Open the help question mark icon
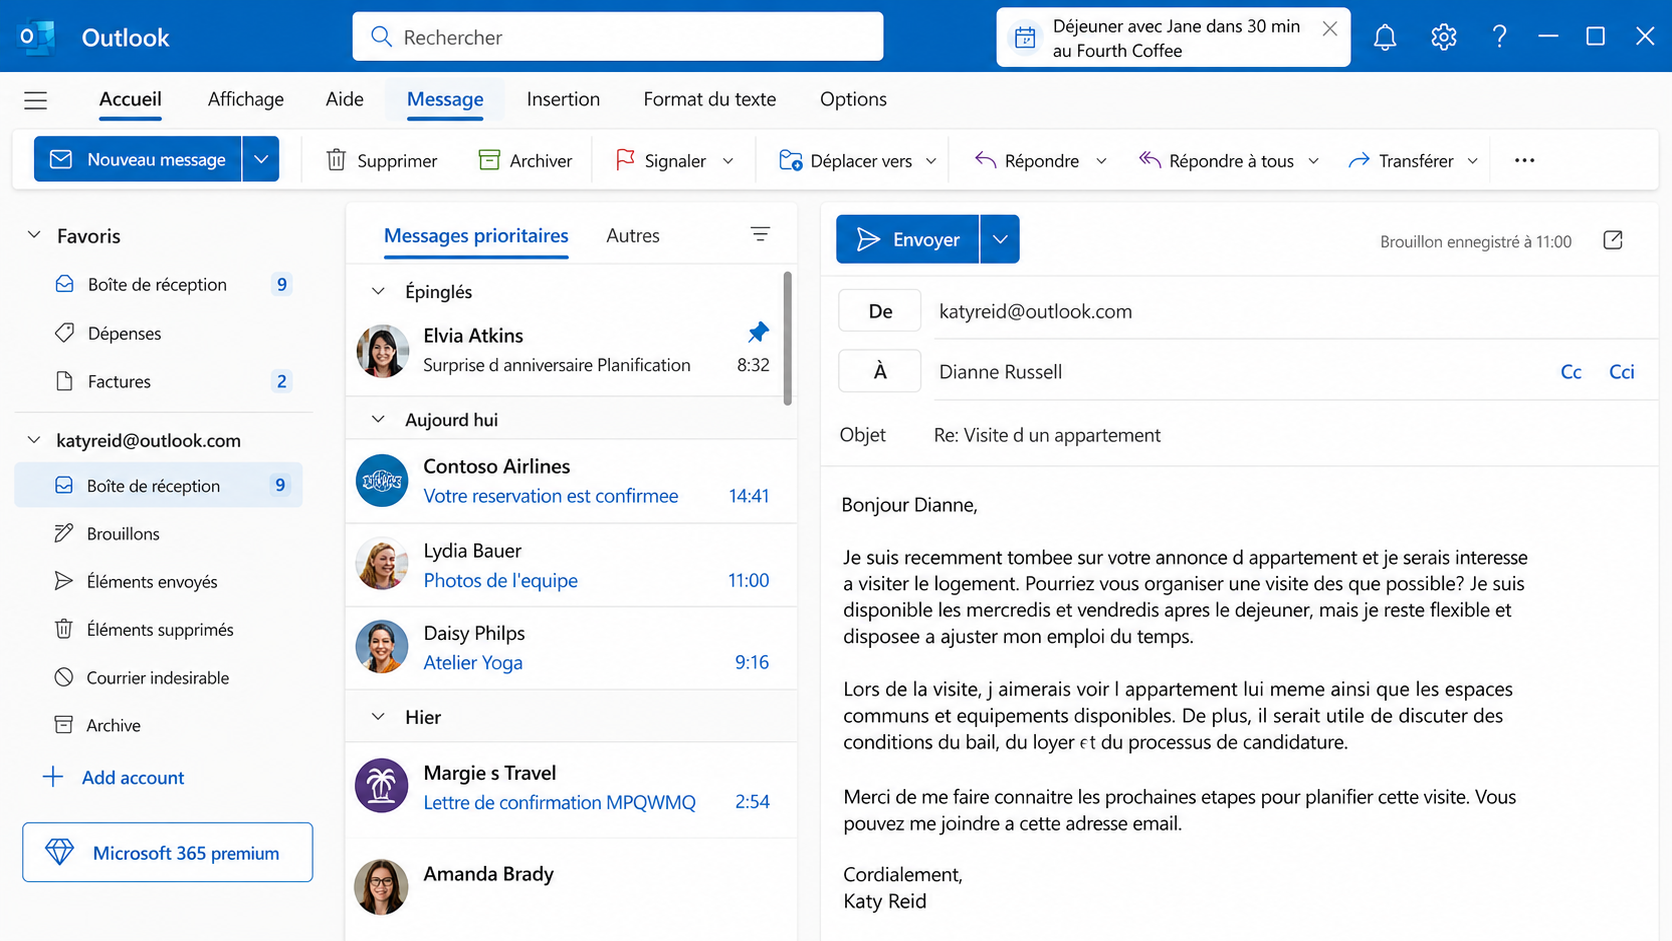1672x941 pixels. pyautogui.click(x=1499, y=37)
